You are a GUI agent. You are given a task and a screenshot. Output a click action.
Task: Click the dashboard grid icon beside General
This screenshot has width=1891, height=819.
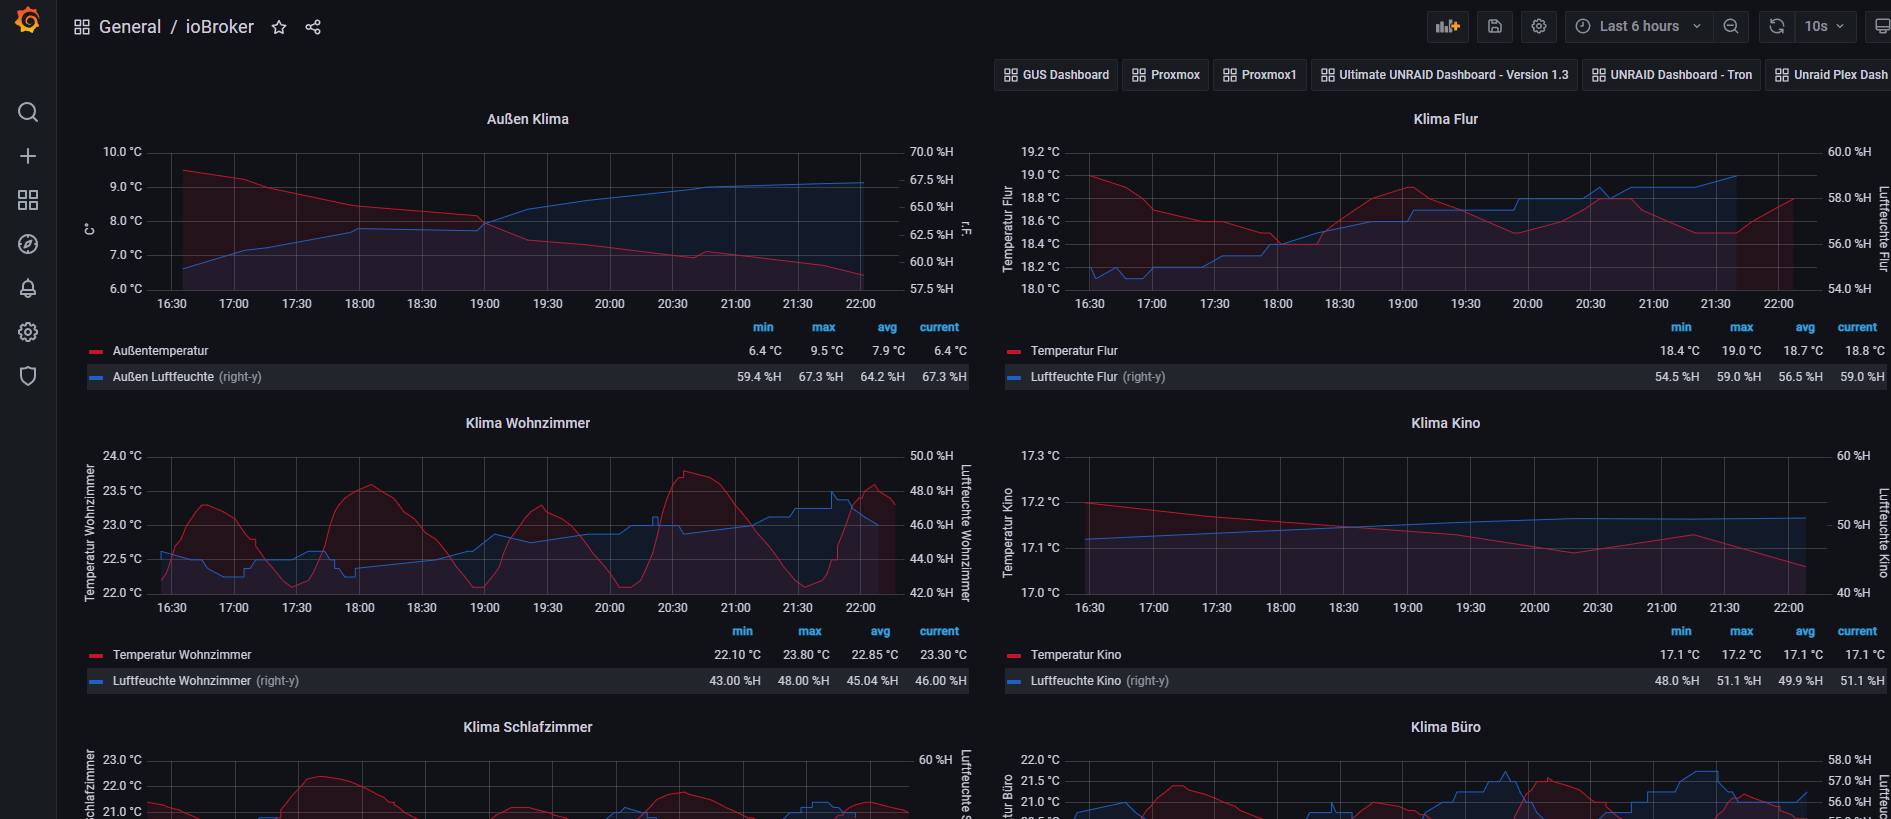tap(82, 27)
